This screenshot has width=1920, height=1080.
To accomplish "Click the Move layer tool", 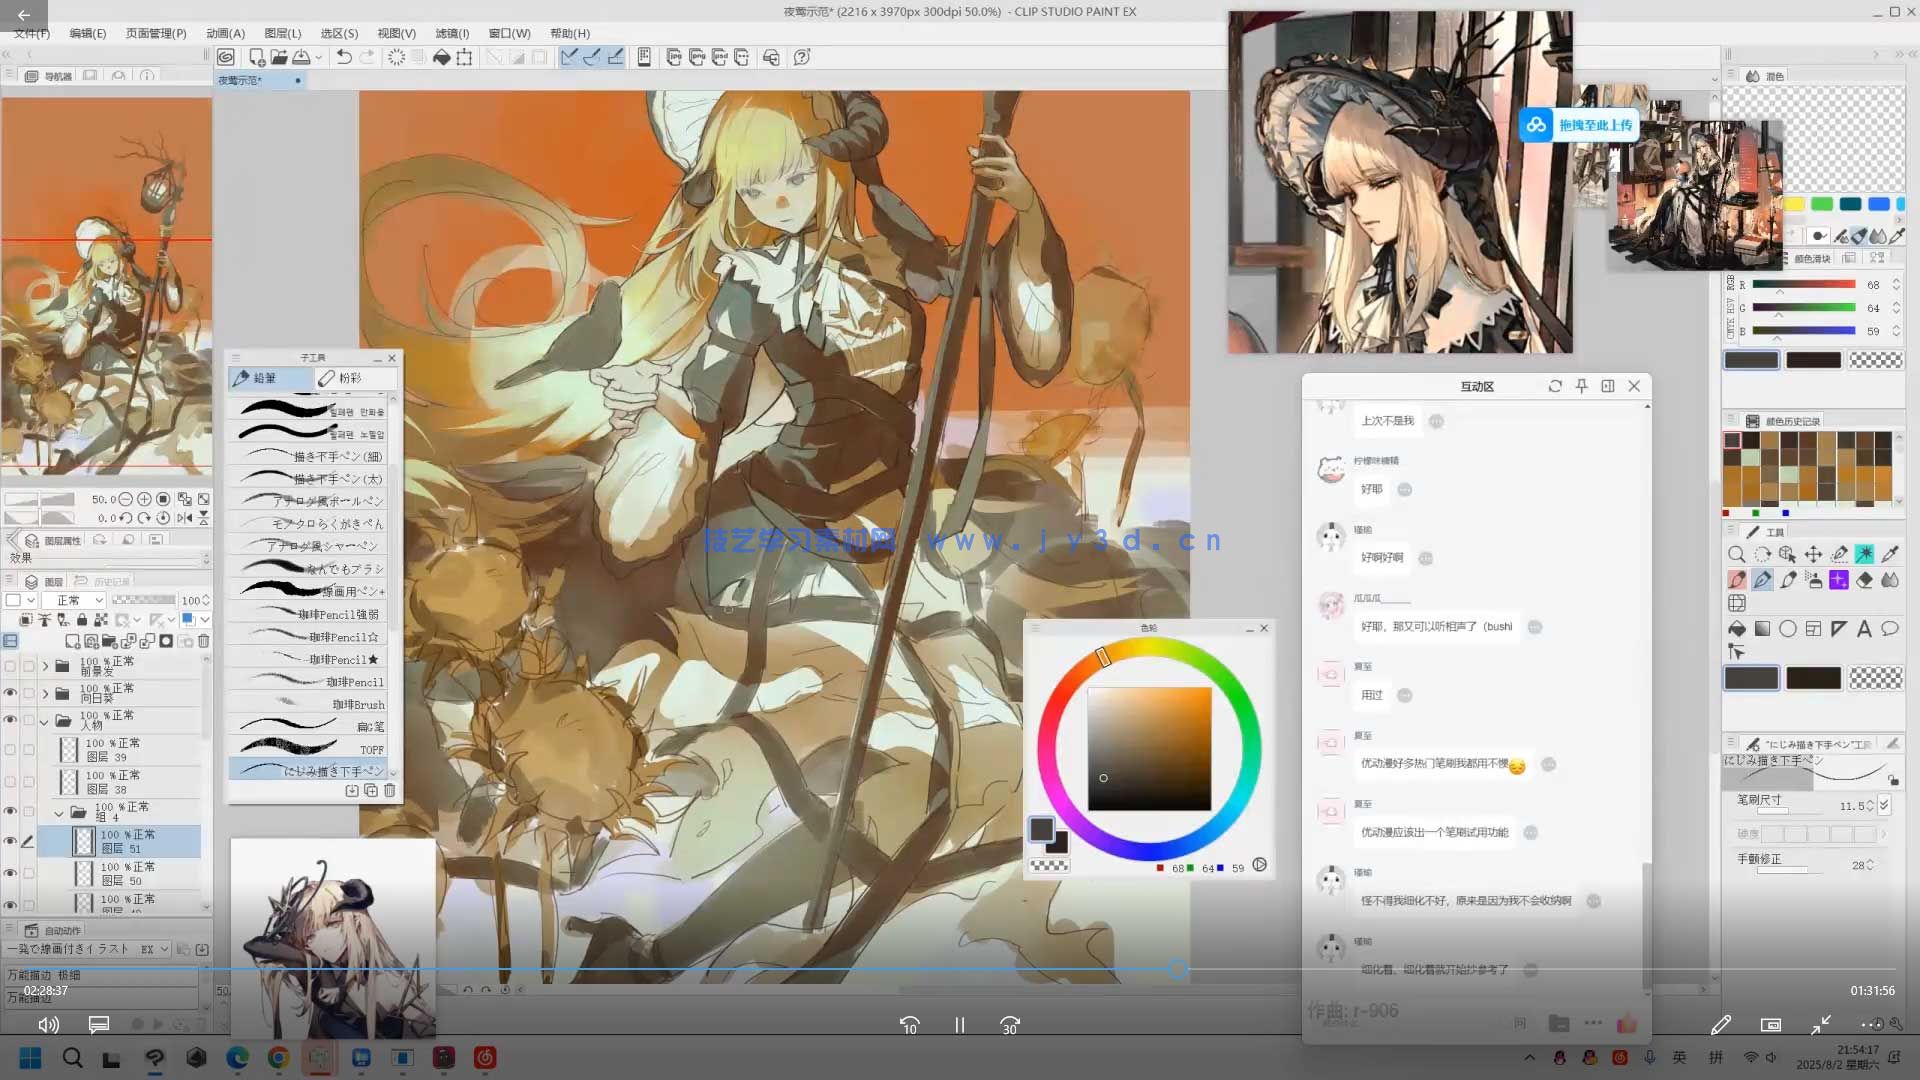I will pyautogui.click(x=1813, y=554).
